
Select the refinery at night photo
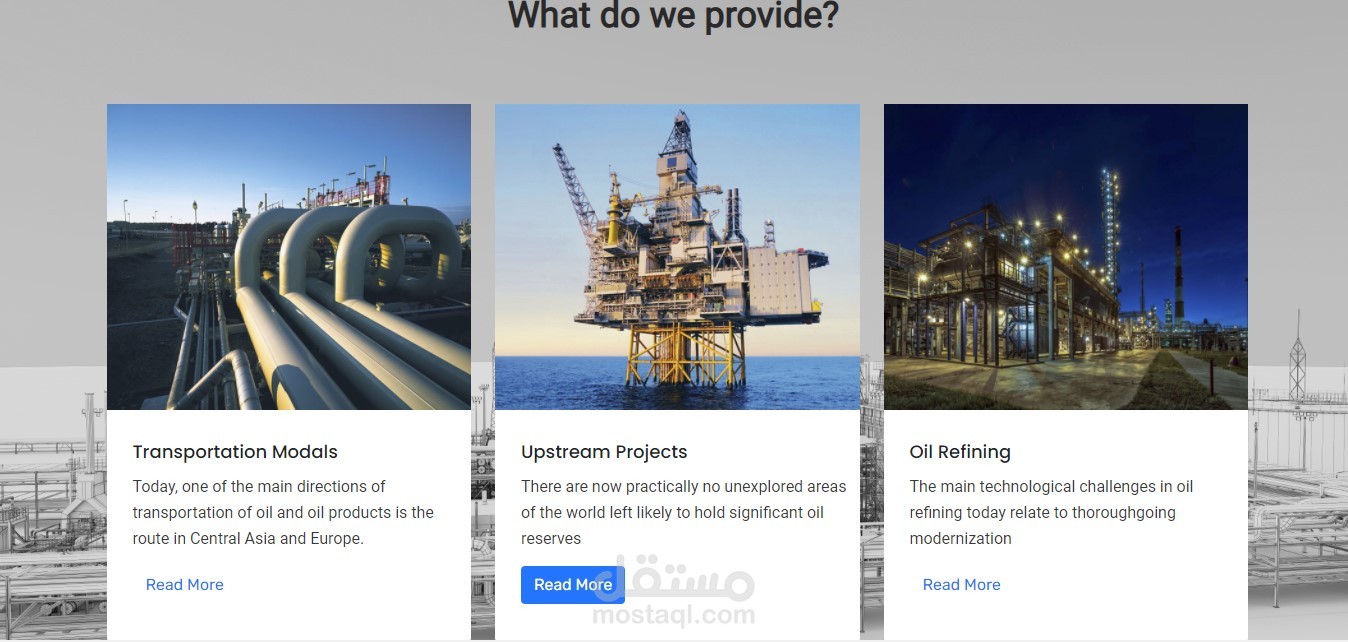click(x=1066, y=257)
